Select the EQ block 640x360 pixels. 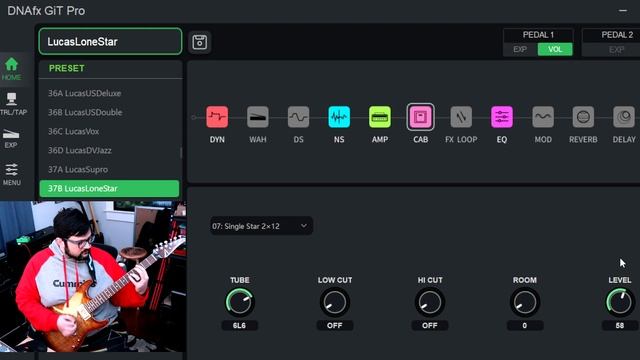point(502,117)
